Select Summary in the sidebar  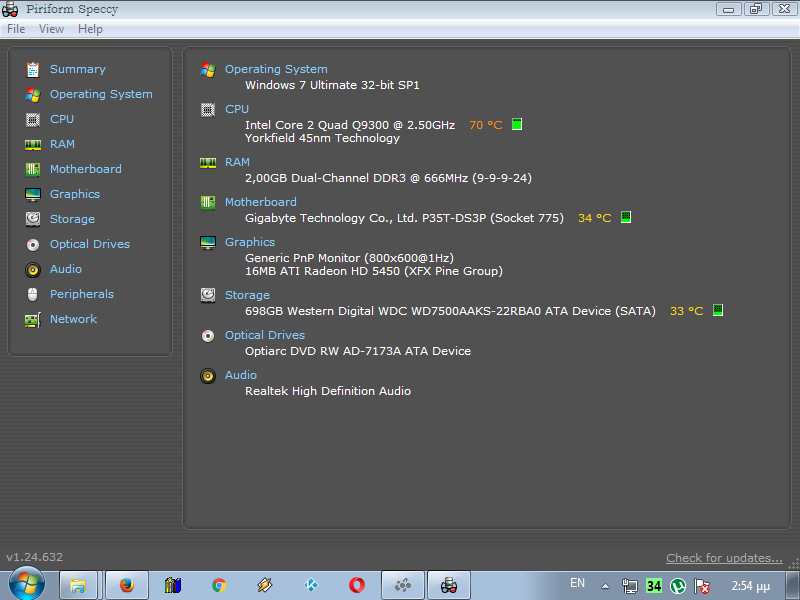78,69
